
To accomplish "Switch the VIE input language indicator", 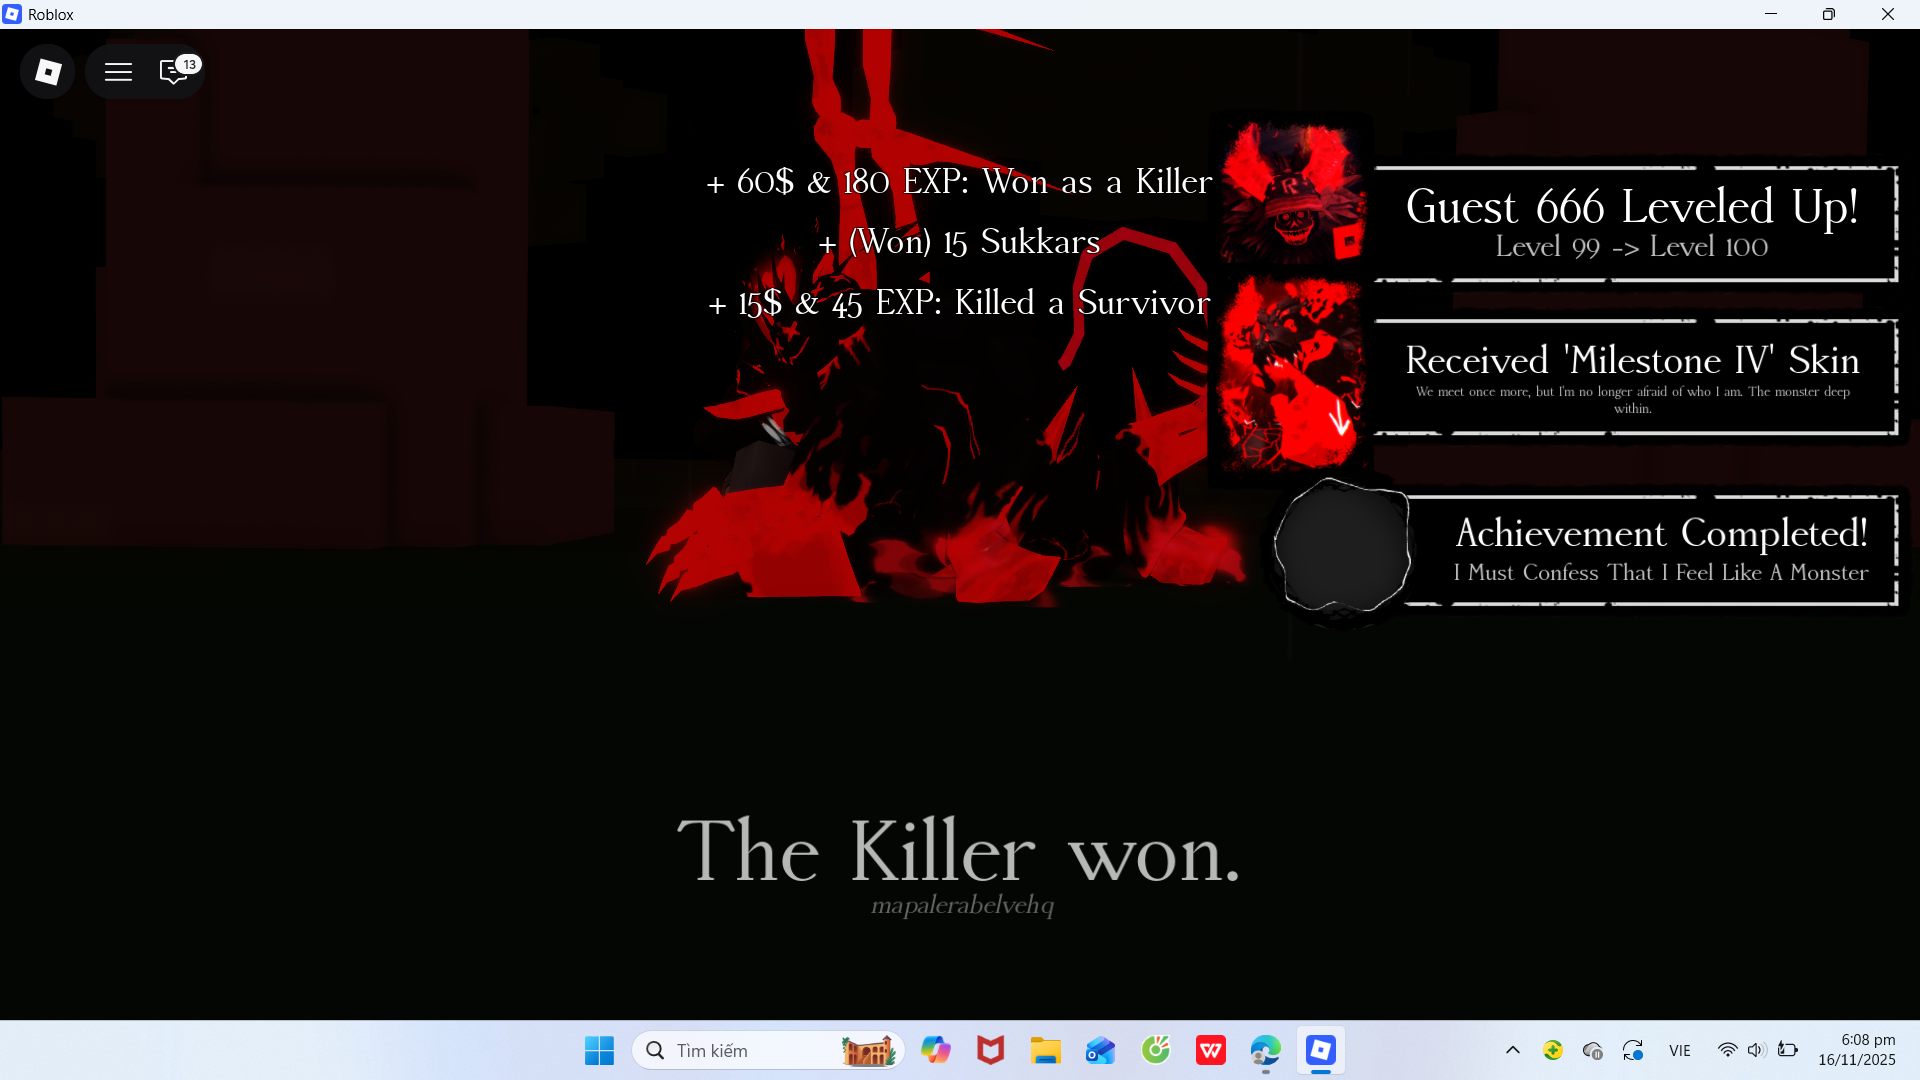I will (x=1680, y=1050).
